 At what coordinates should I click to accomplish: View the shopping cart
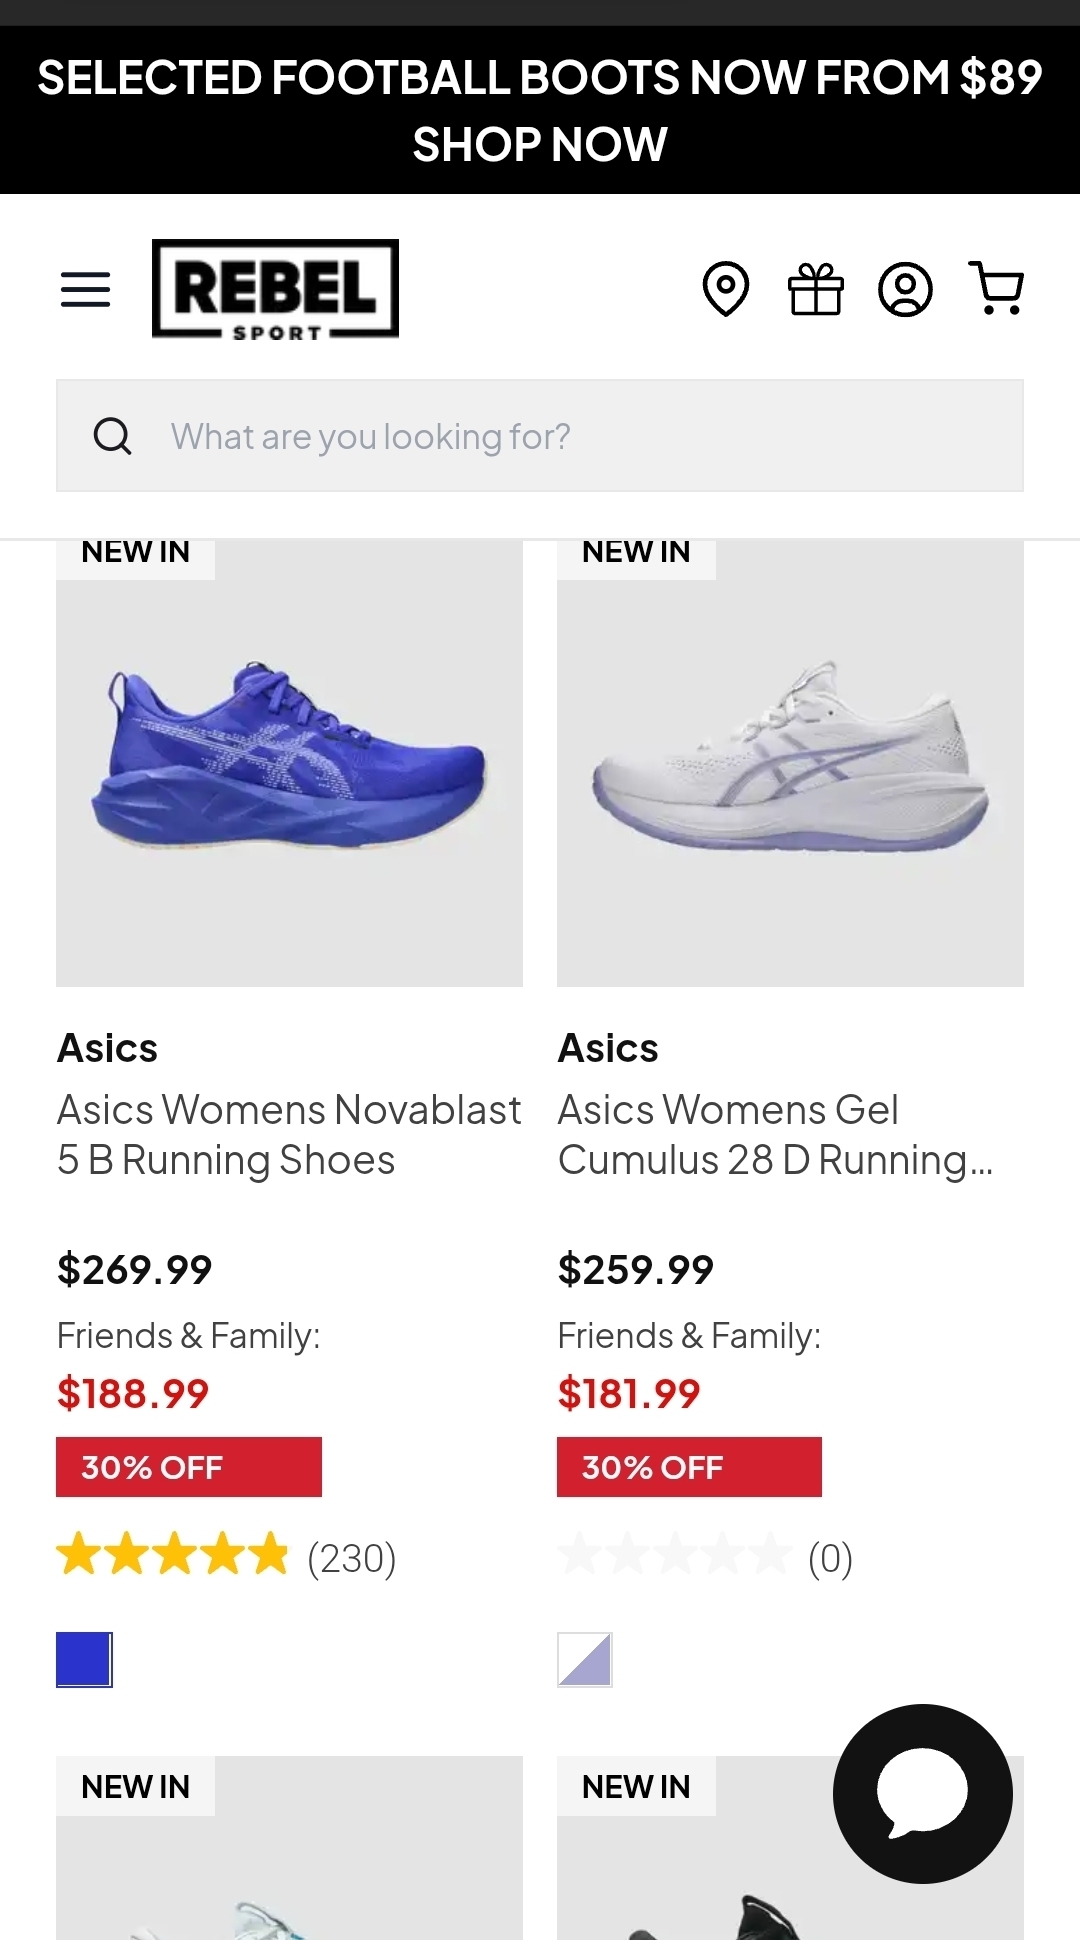click(x=996, y=289)
